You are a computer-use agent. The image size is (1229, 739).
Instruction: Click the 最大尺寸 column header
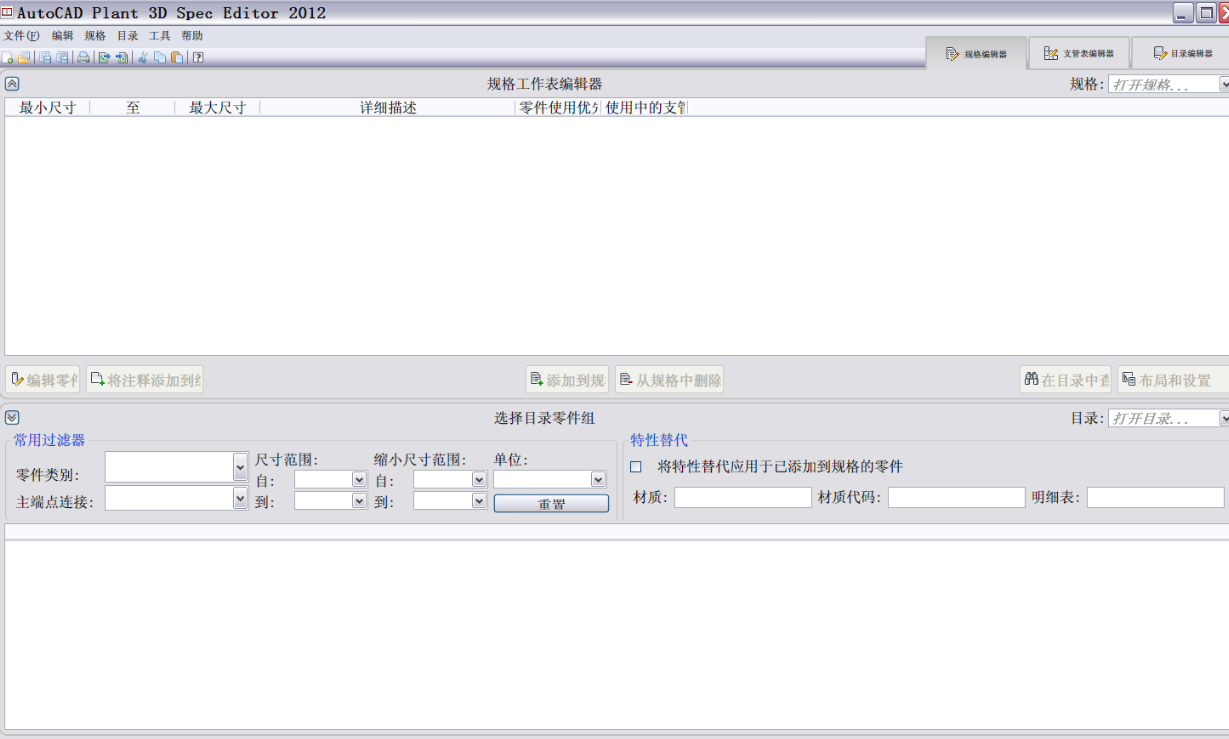tap(217, 108)
